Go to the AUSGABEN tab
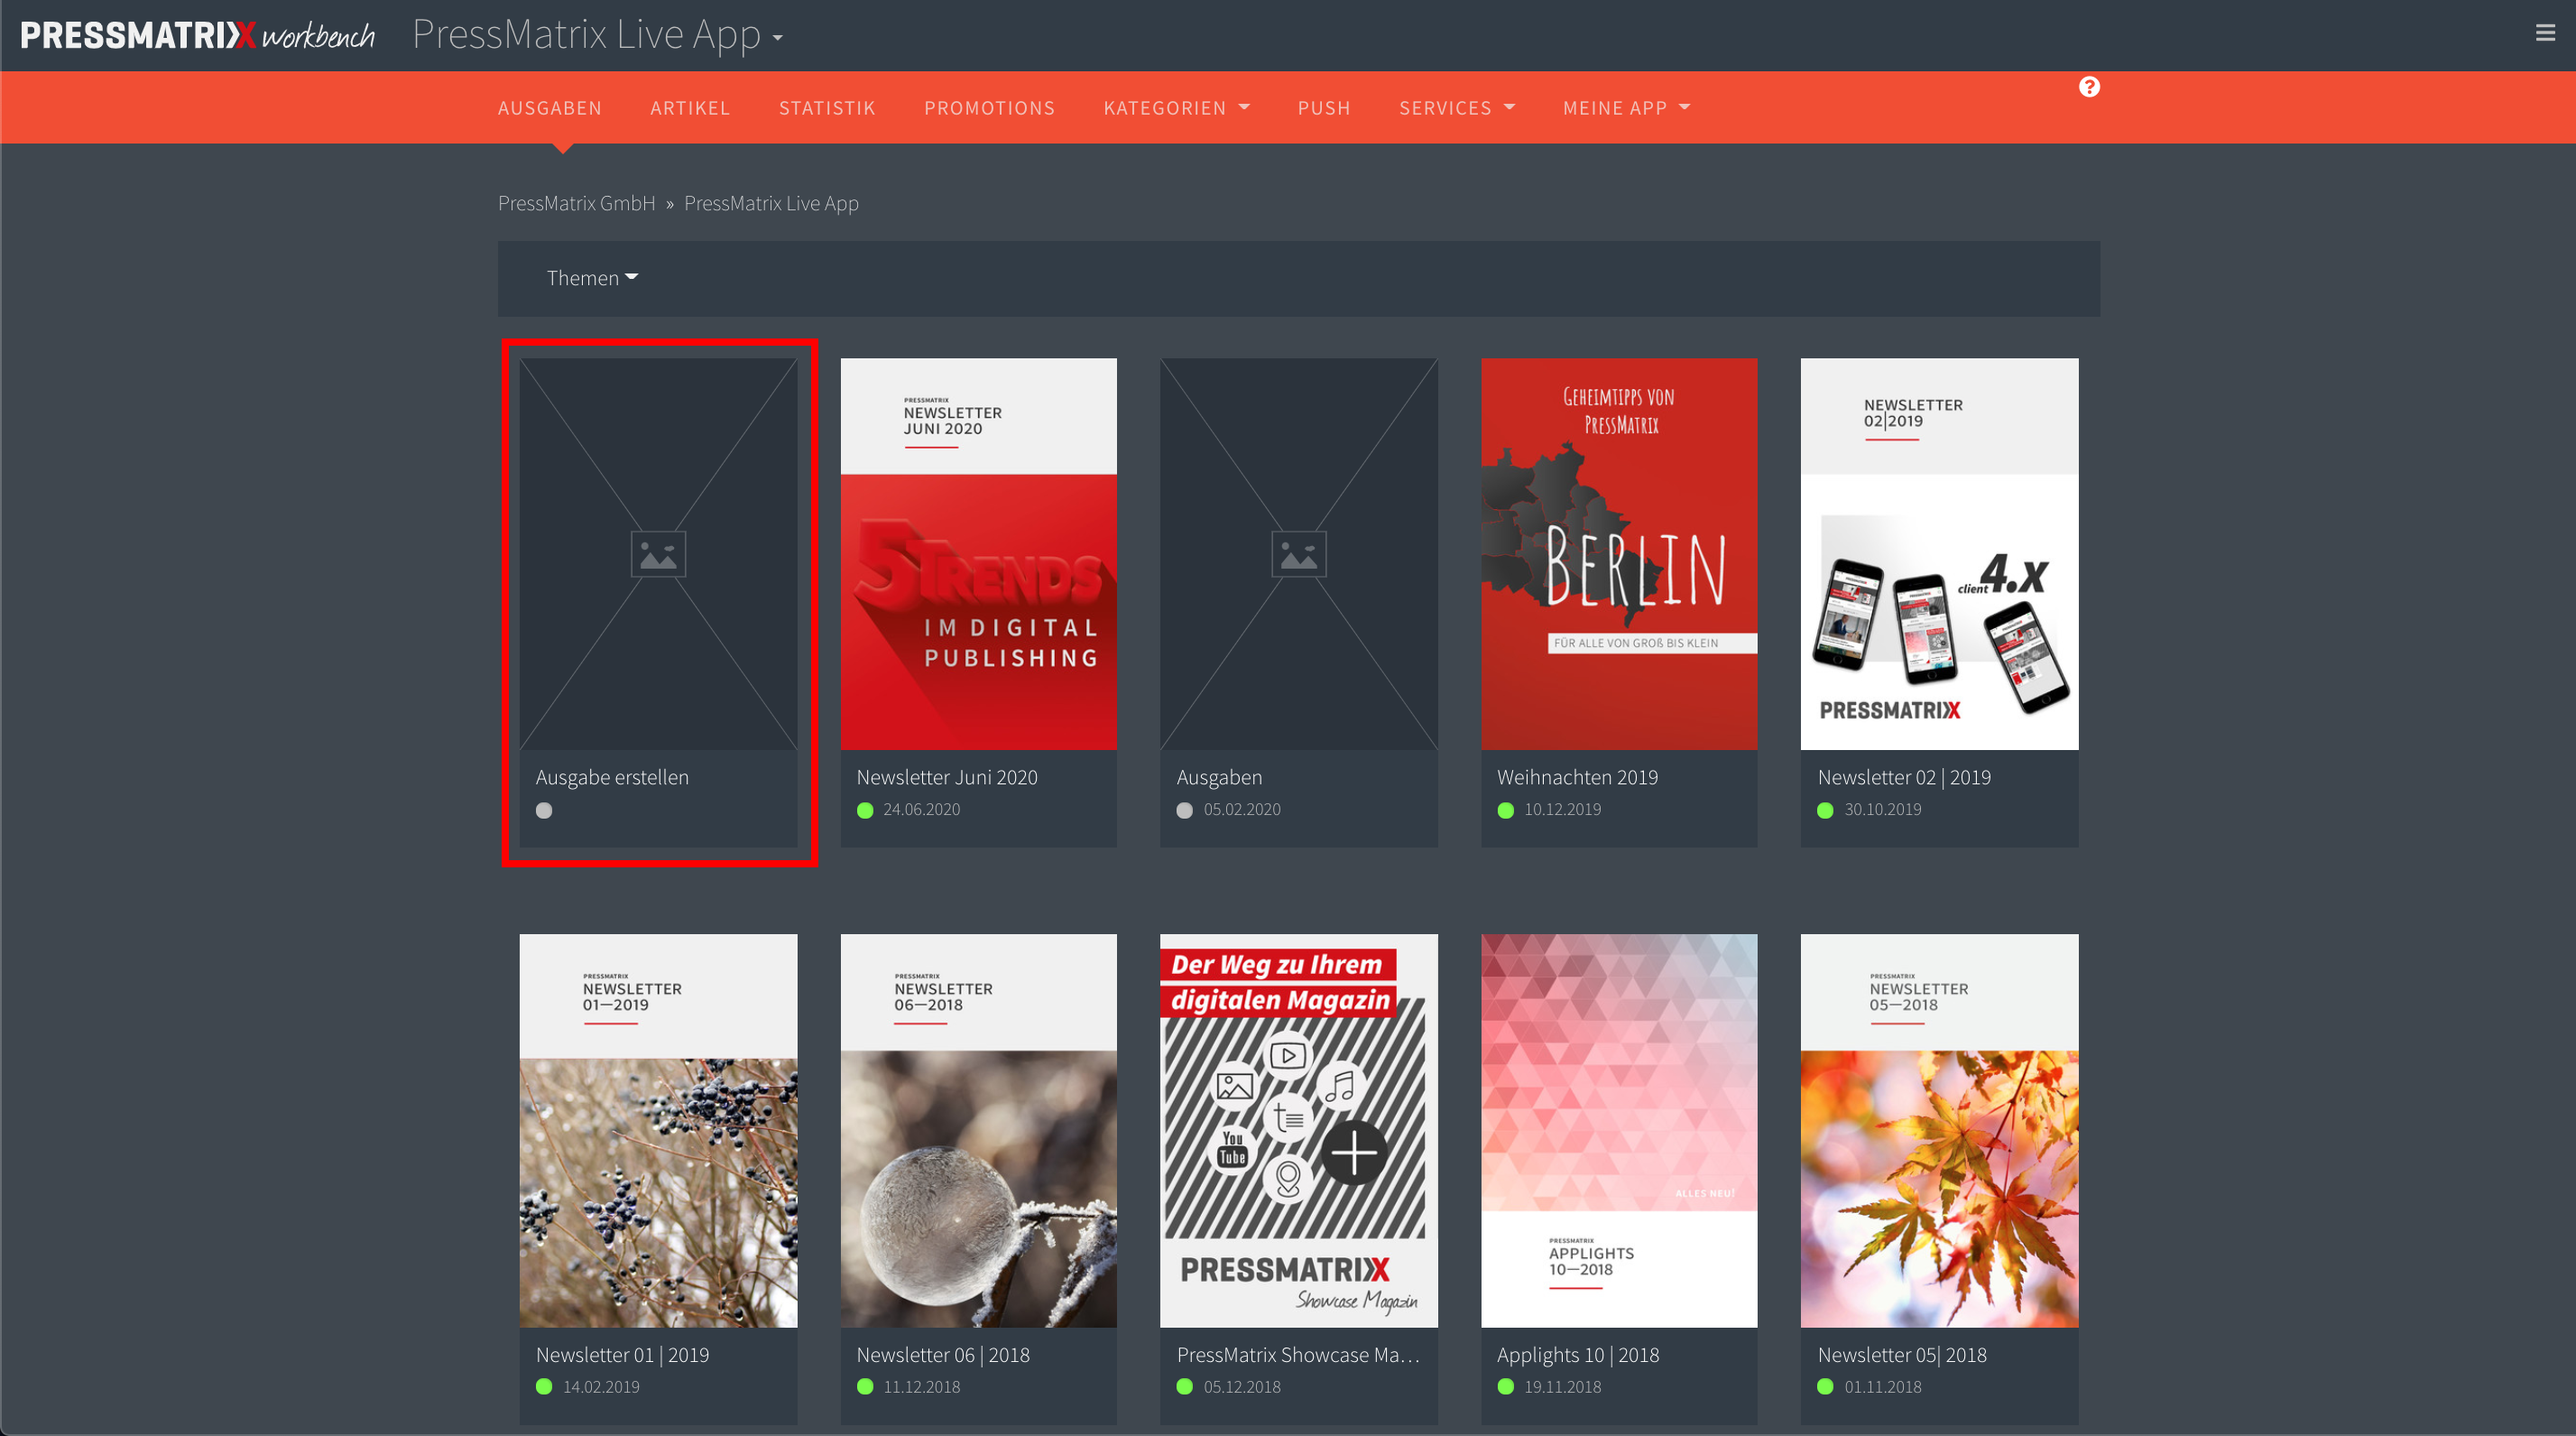This screenshot has width=2576, height=1436. click(550, 108)
